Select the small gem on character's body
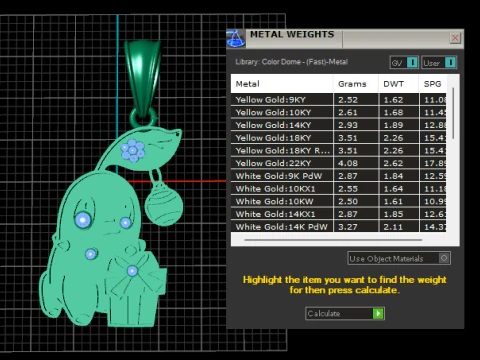 (91, 254)
